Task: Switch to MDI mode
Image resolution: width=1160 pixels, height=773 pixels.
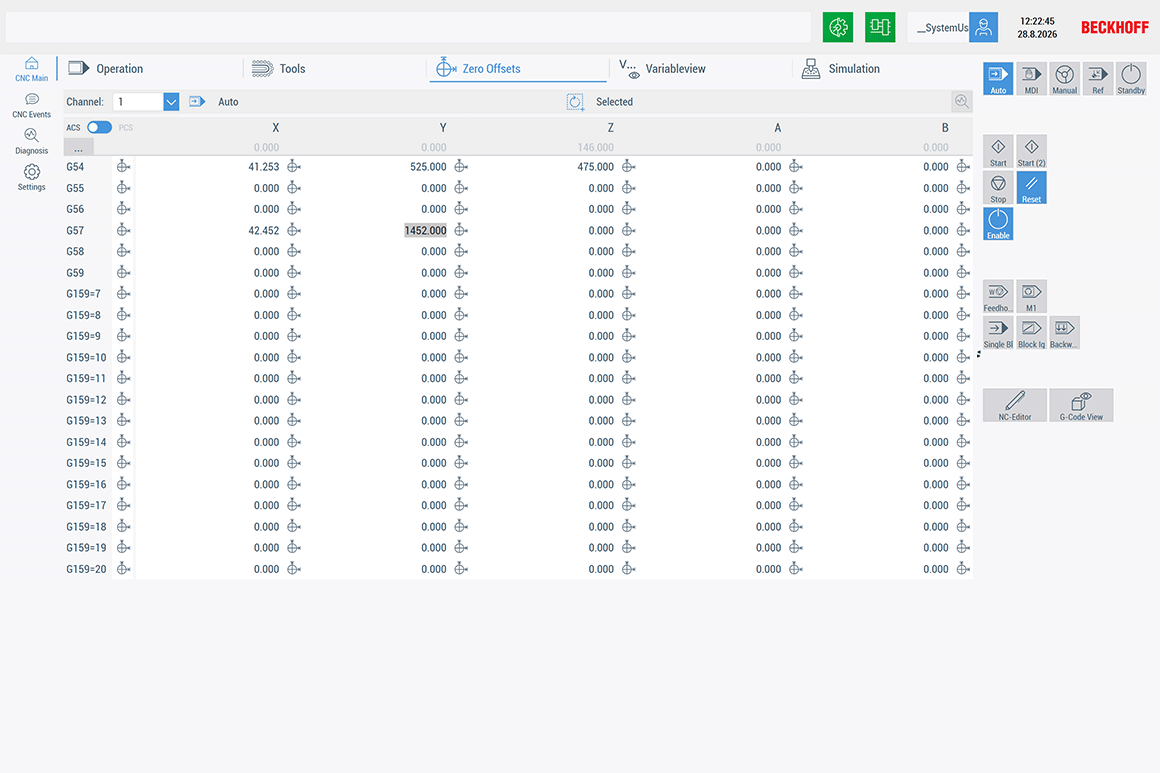Action: 1031,78
